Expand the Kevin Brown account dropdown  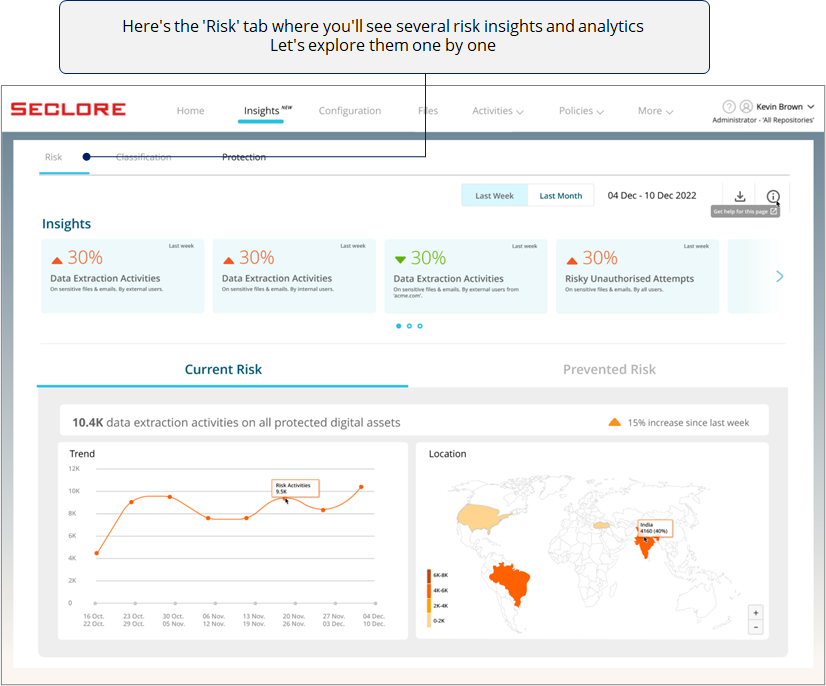click(x=811, y=106)
